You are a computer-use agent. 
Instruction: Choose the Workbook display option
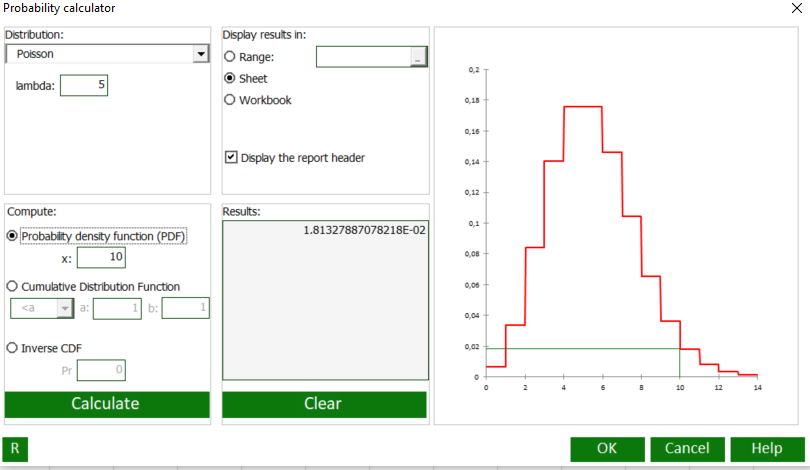click(230, 100)
